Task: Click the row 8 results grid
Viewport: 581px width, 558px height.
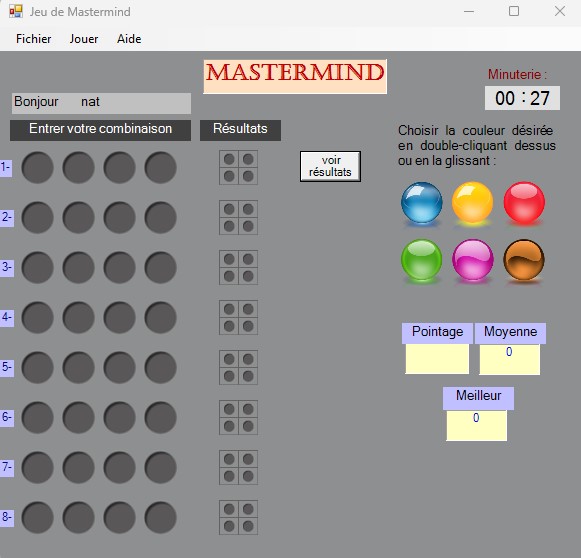Action: [238, 518]
